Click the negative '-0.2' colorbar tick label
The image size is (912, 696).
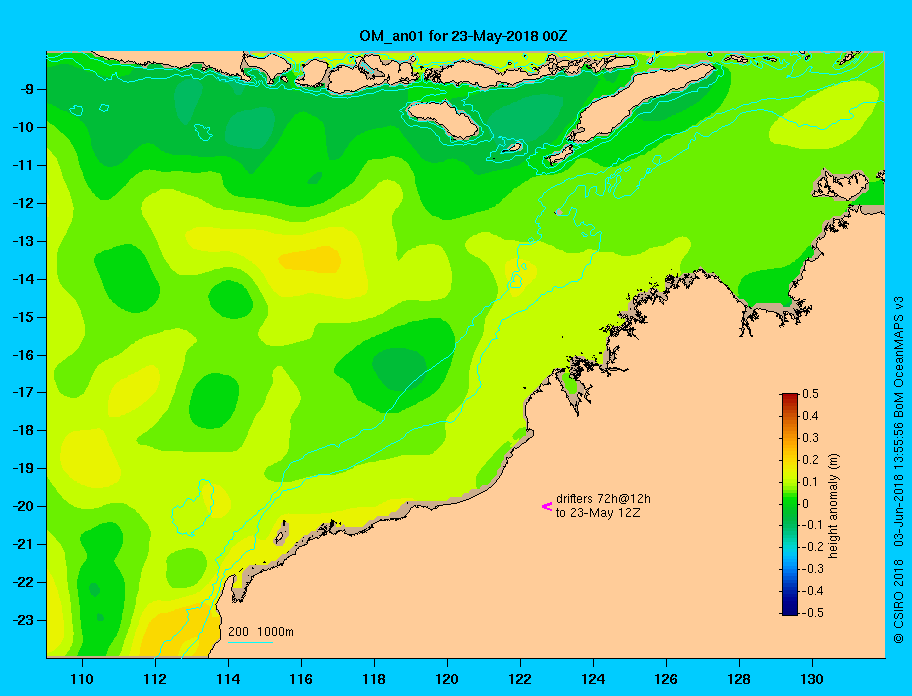click(813, 547)
